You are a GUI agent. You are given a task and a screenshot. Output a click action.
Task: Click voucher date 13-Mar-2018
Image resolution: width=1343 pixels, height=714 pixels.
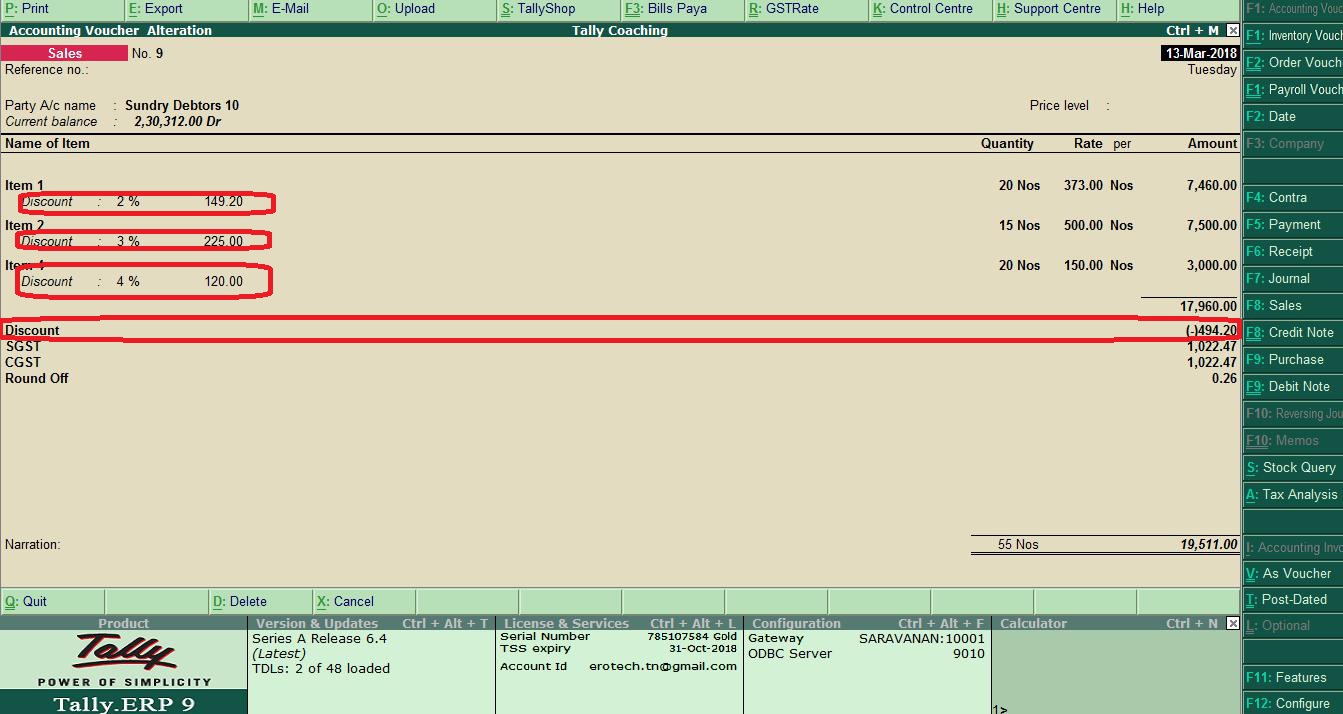click(x=1200, y=53)
